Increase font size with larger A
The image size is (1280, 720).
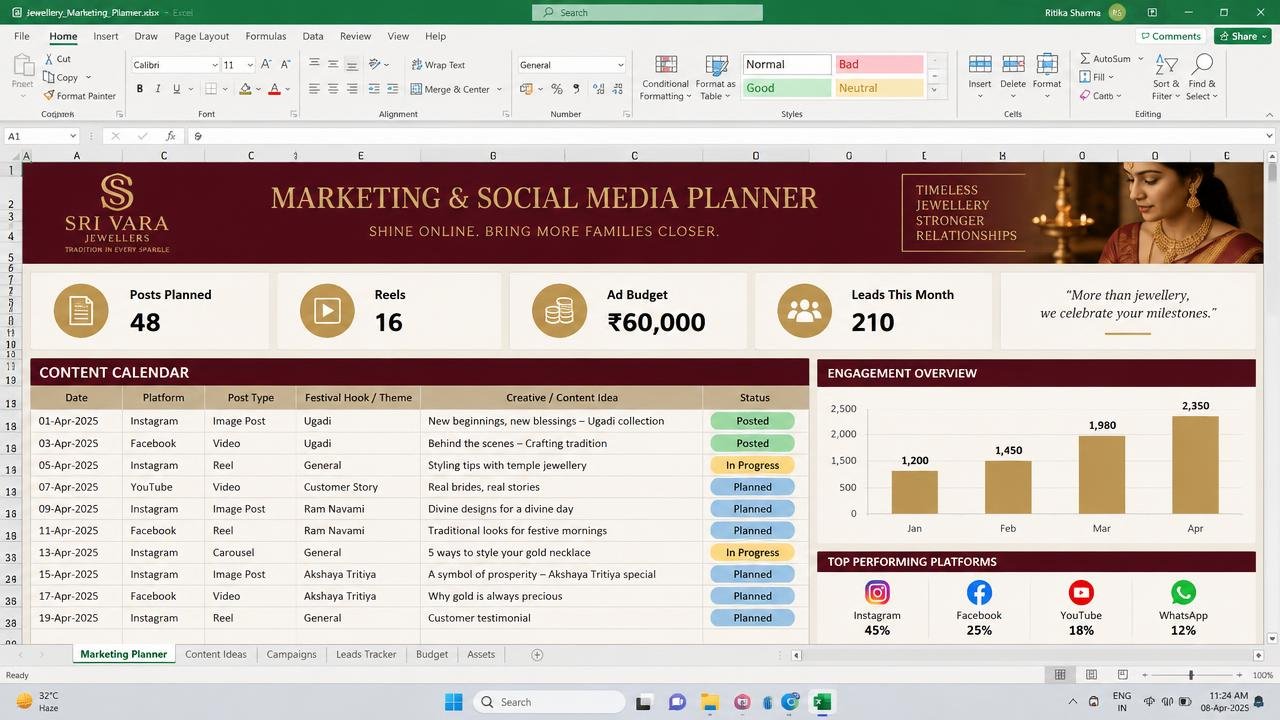[x=266, y=65]
